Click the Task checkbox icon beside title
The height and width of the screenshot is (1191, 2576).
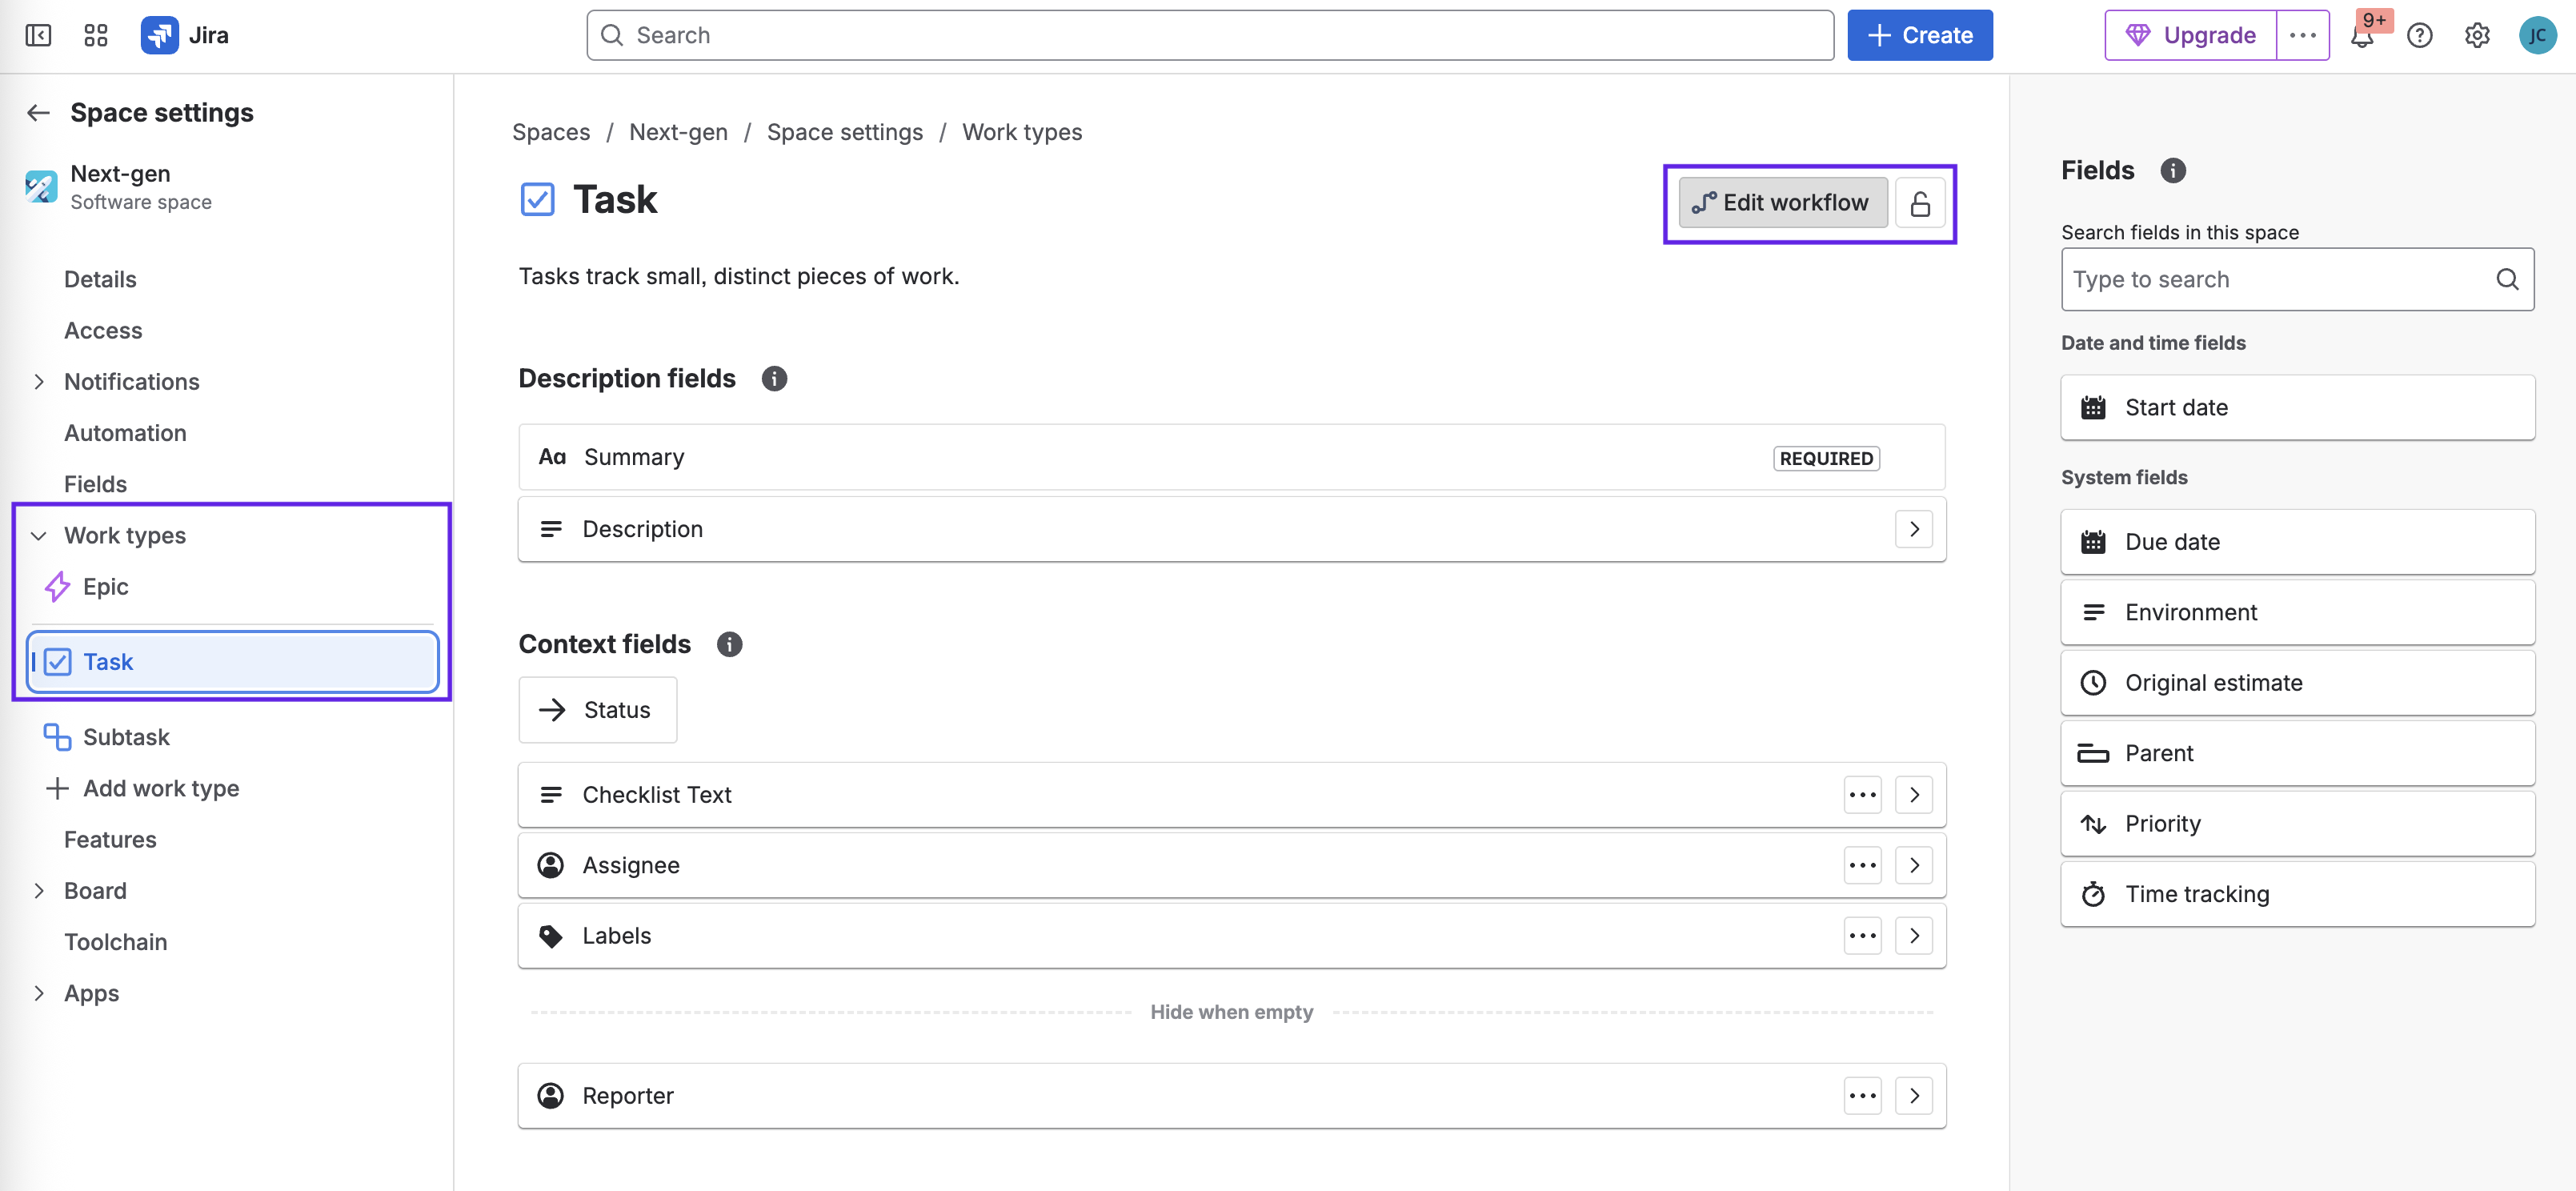(537, 200)
